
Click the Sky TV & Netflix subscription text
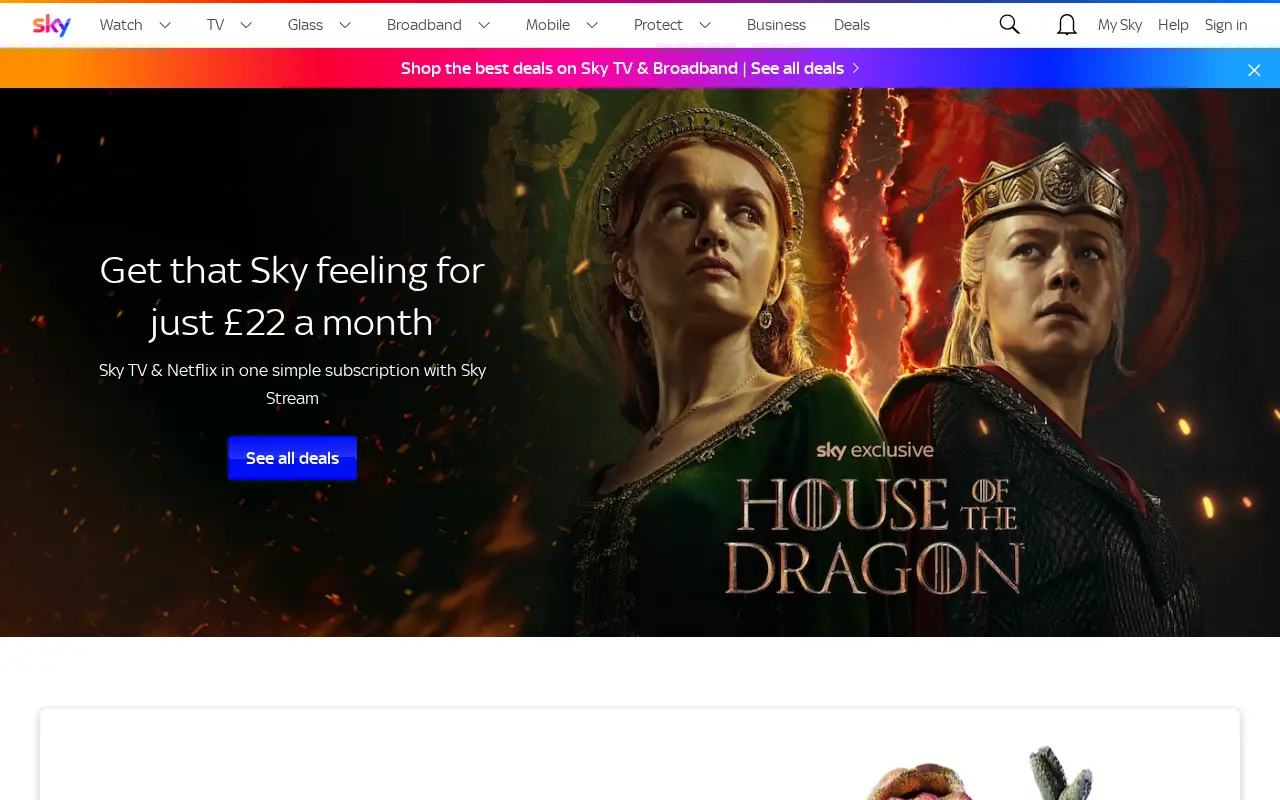(x=292, y=384)
